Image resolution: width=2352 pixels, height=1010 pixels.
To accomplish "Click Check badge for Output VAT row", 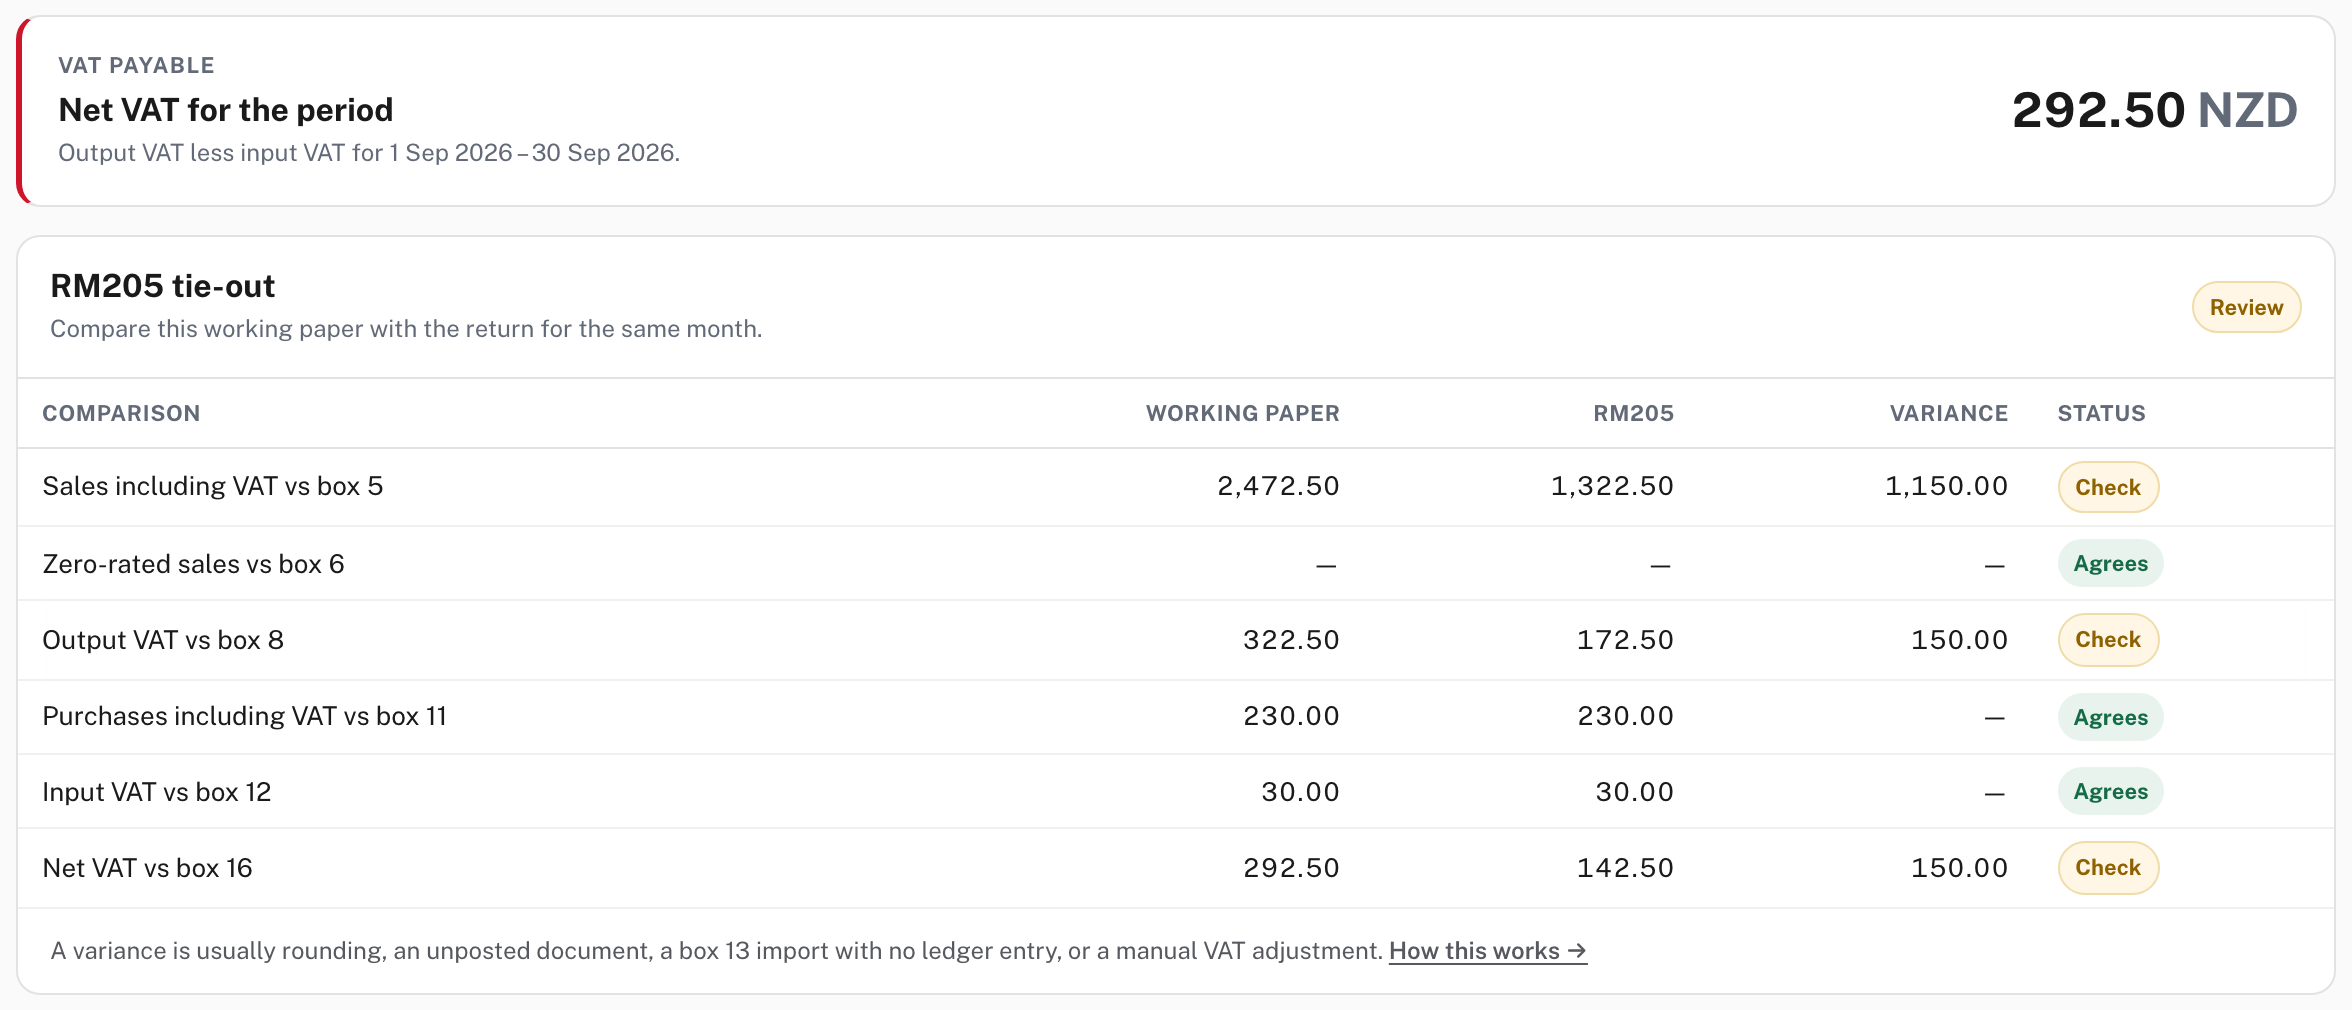I will coord(2108,640).
